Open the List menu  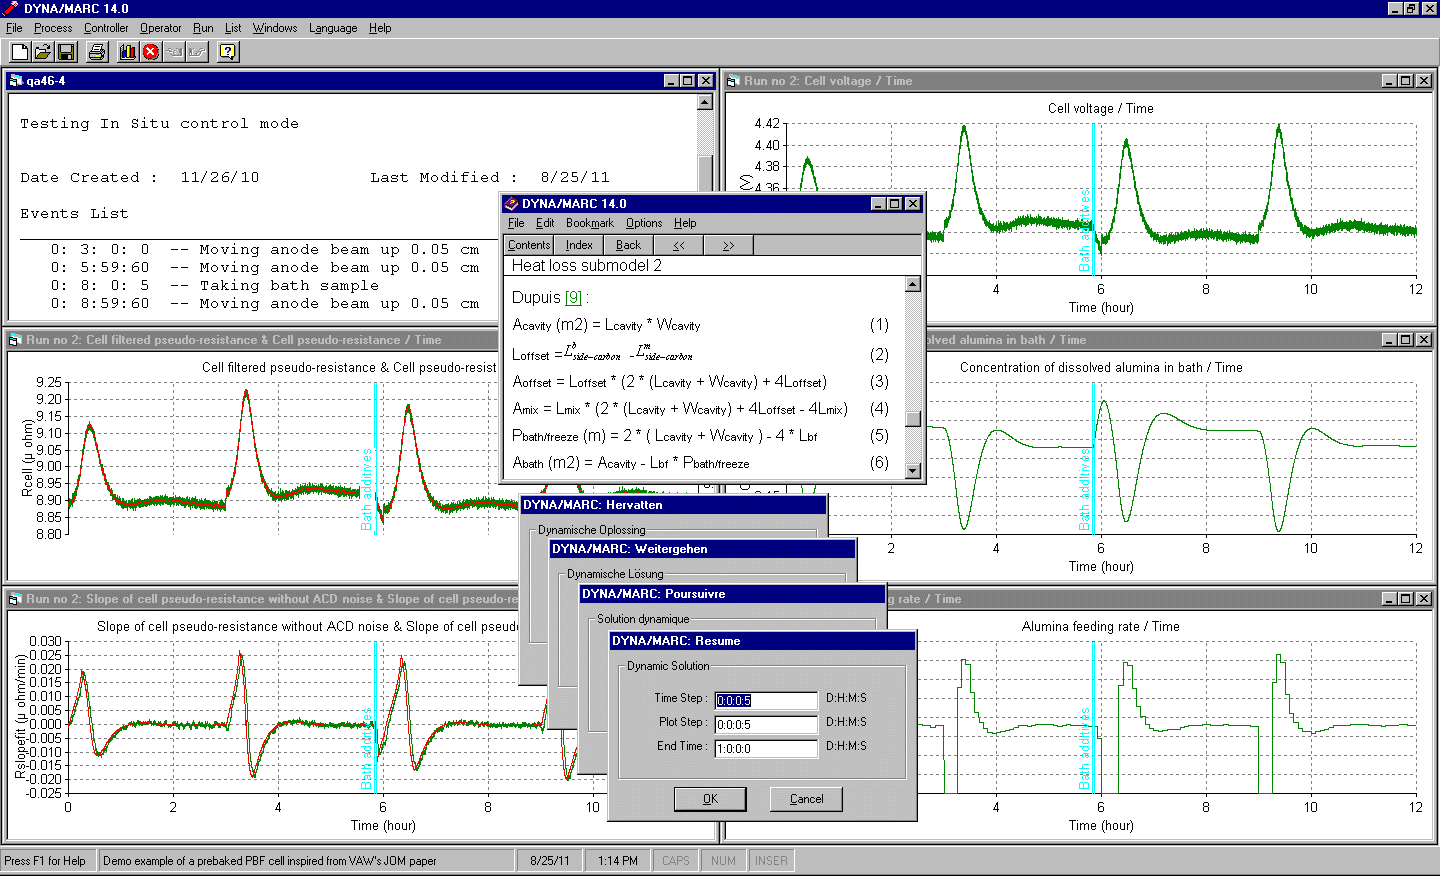[x=233, y=28]
